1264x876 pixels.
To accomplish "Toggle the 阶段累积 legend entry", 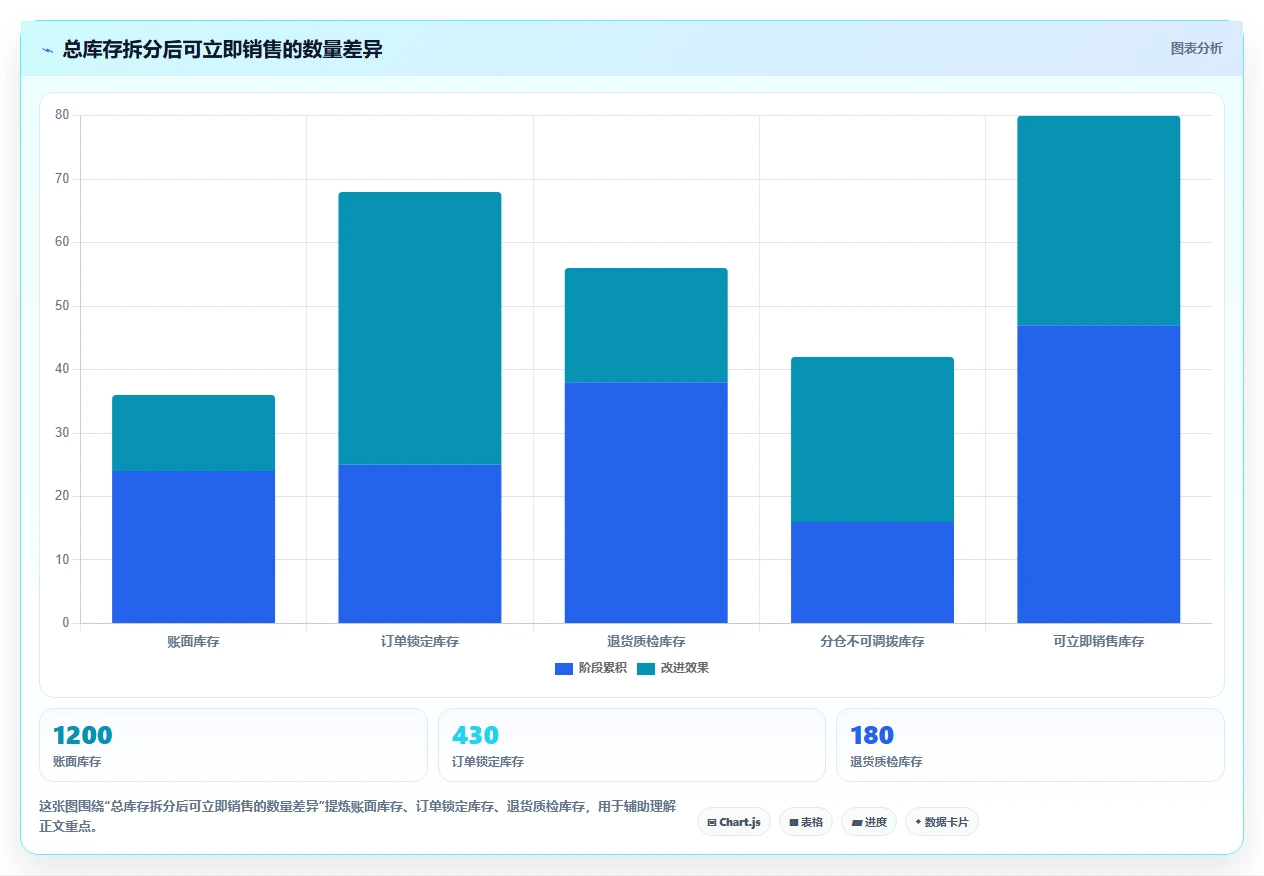I will tap(591, 668).
